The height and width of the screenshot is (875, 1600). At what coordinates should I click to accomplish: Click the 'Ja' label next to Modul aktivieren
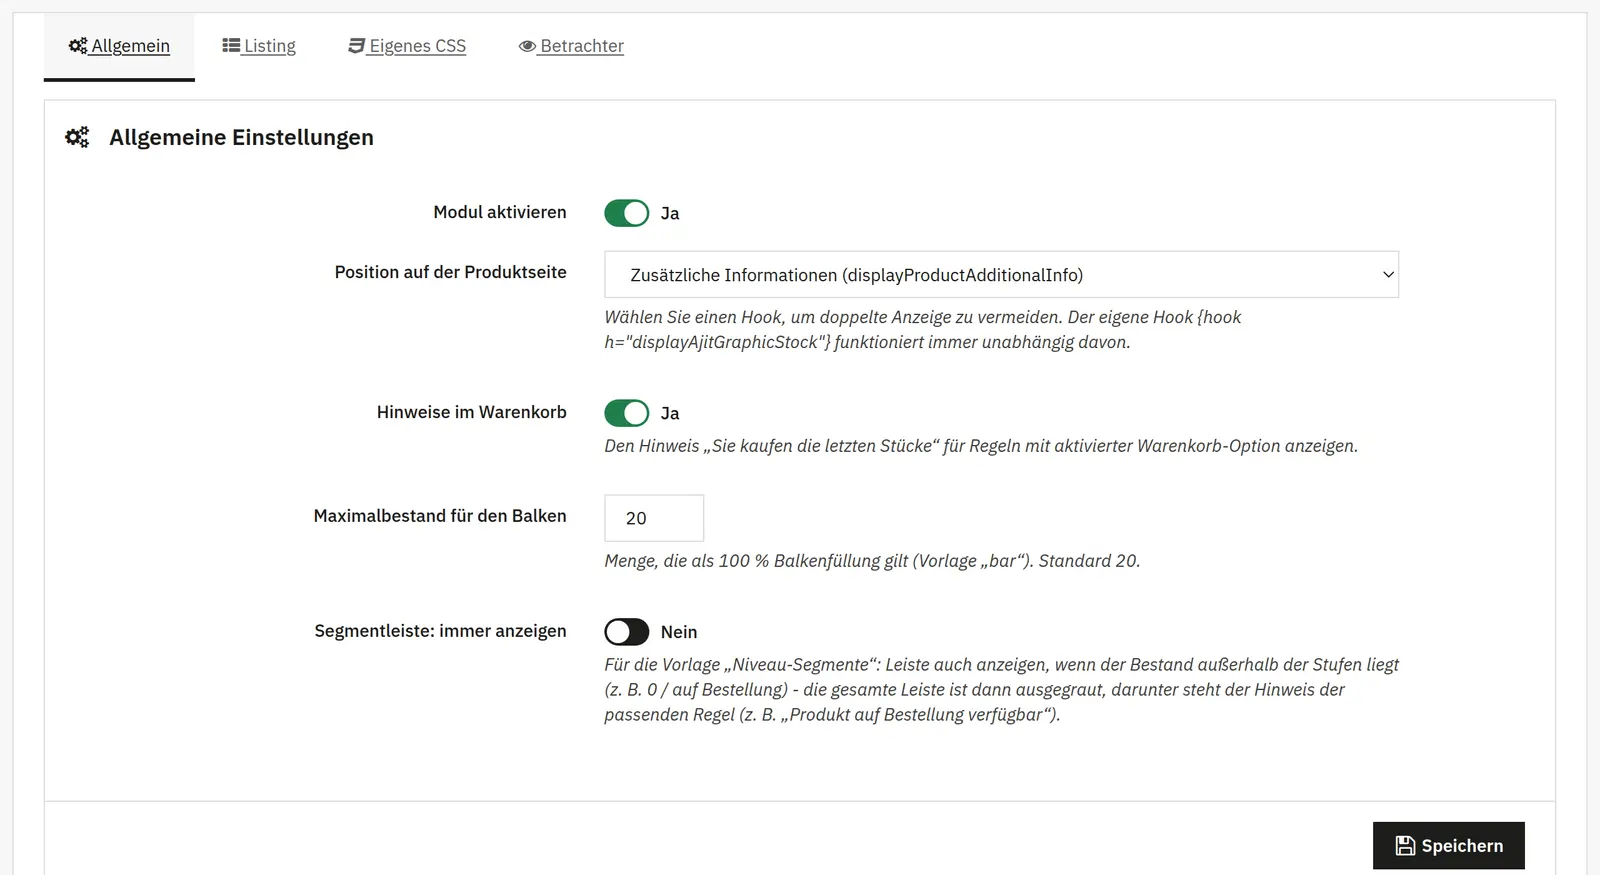pos(670,213)
